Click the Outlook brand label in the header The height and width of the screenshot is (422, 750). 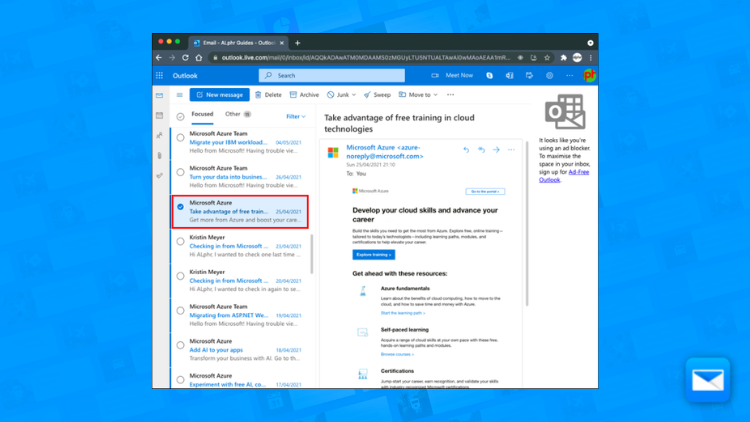point(185,76)
